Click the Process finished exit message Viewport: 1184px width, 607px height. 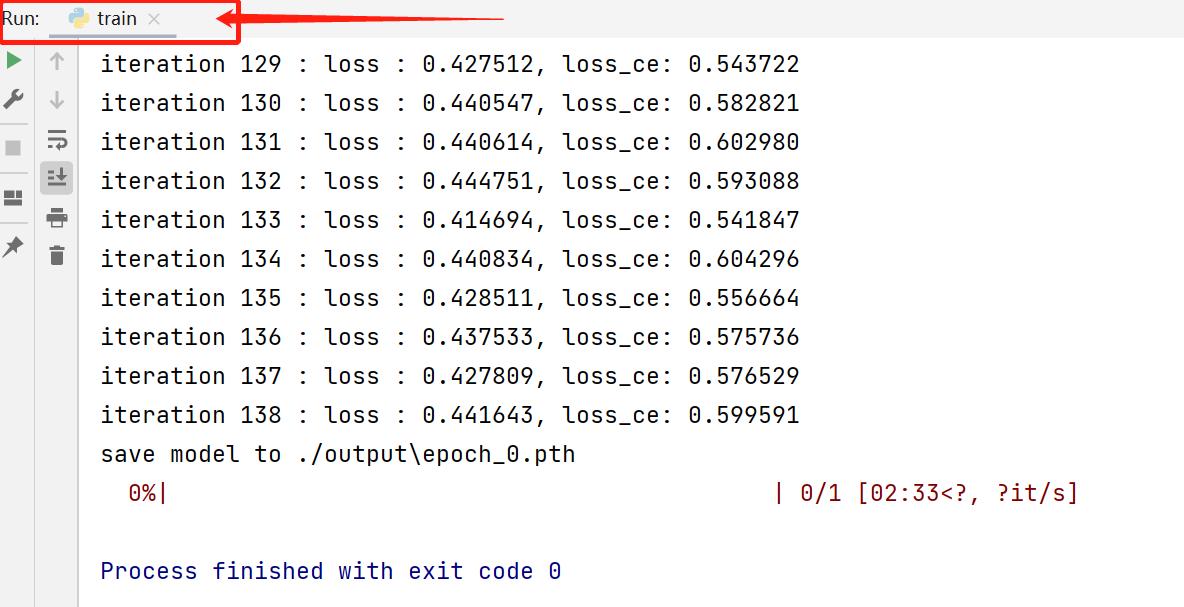330,571
